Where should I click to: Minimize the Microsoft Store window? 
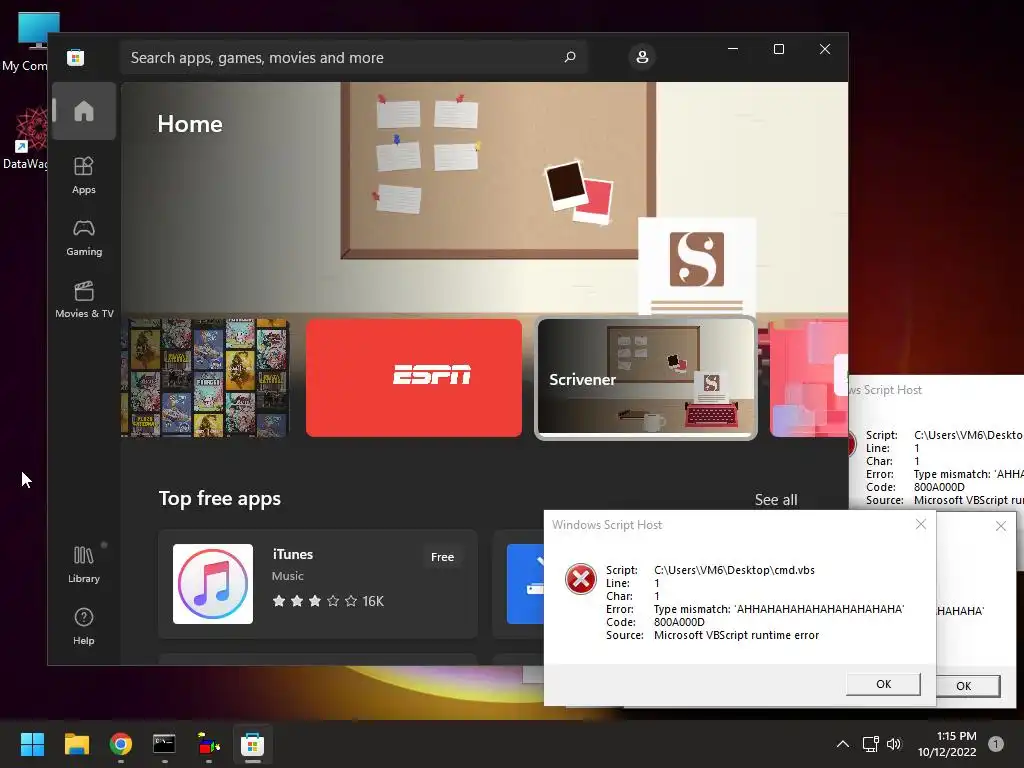[733, 49]
